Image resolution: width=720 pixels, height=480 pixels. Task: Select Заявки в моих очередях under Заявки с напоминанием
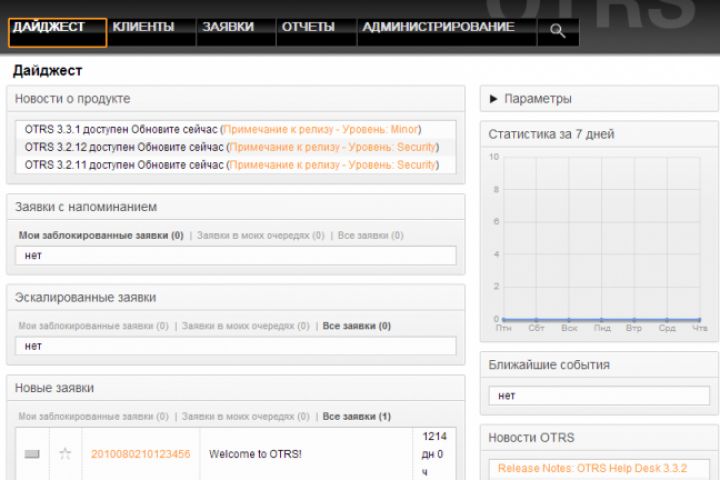[260, 235]
